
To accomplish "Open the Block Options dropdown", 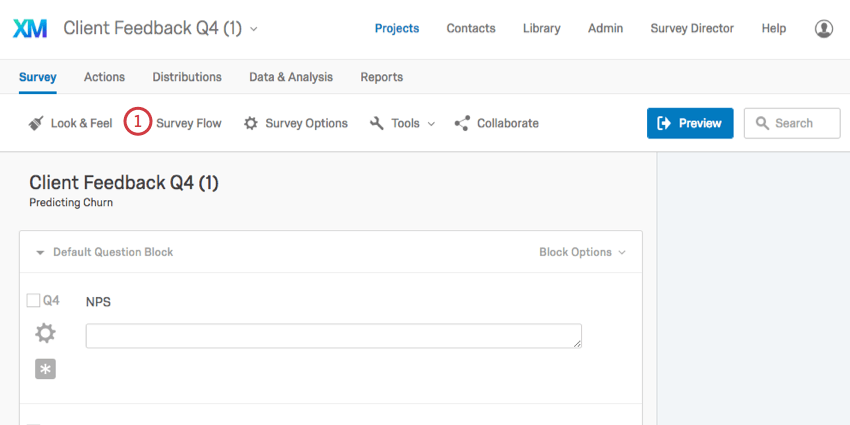I will point(582,252).
